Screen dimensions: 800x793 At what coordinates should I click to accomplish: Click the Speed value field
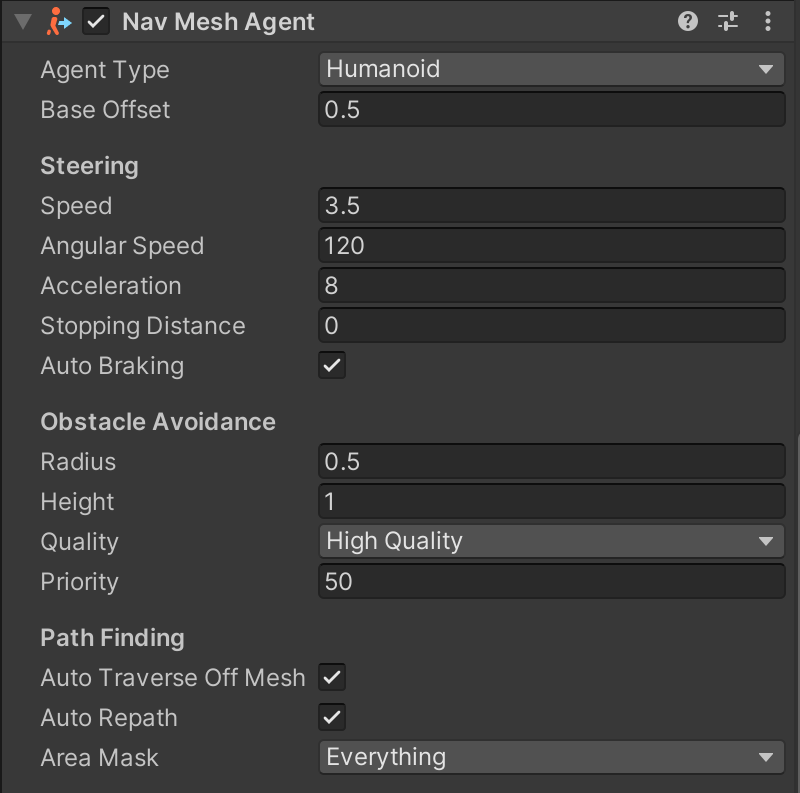click(x=552, y=205)
